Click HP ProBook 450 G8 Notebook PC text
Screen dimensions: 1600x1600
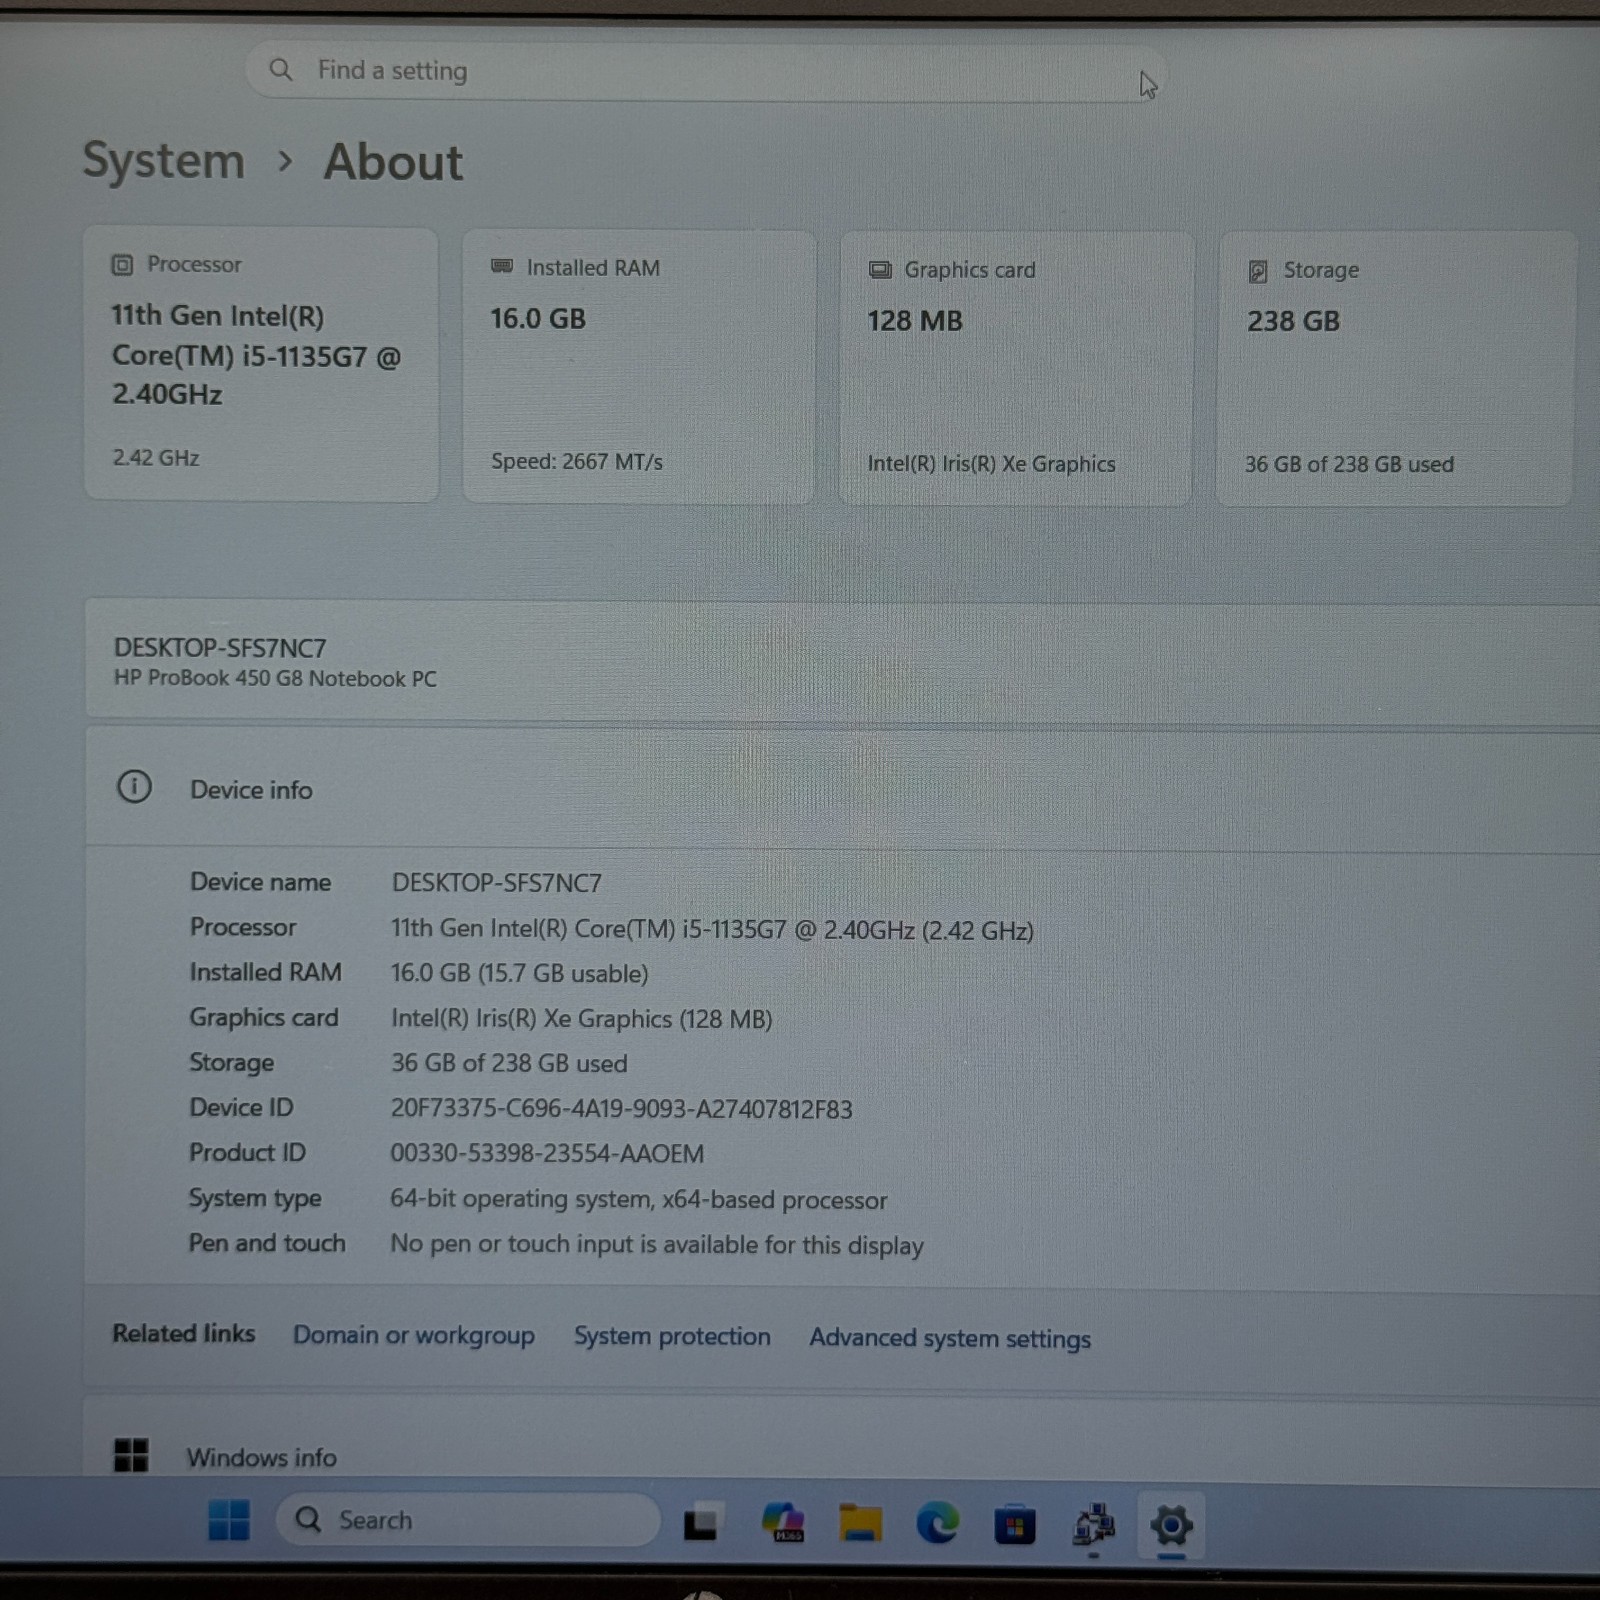pos(275,678)
